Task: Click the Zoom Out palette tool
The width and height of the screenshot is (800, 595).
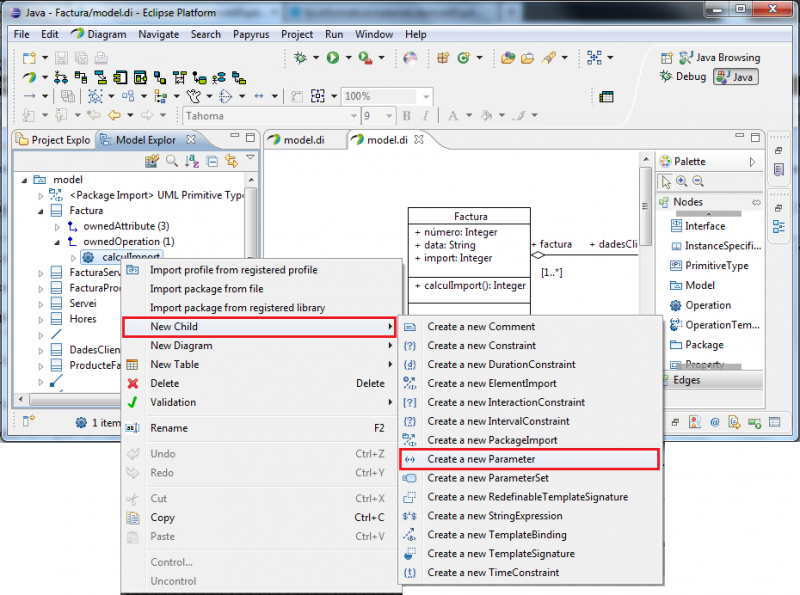Action: point(697,181)
